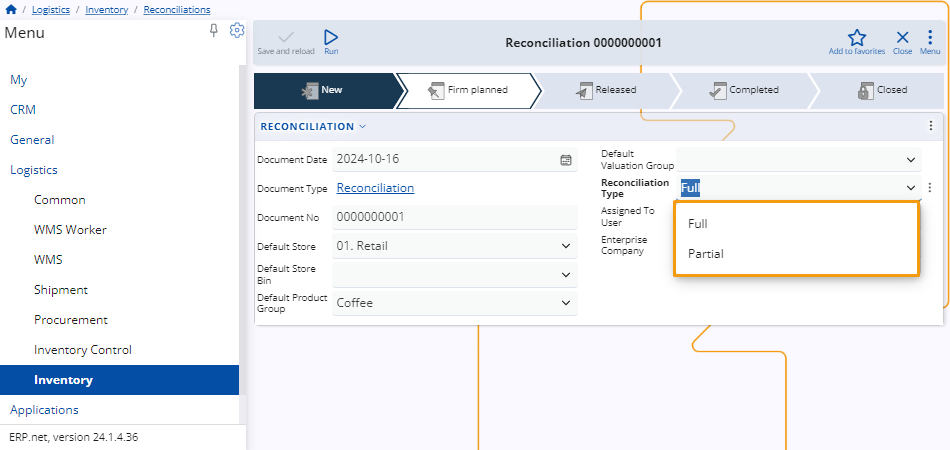Open the Reconciliation document type link

(375, 188)
